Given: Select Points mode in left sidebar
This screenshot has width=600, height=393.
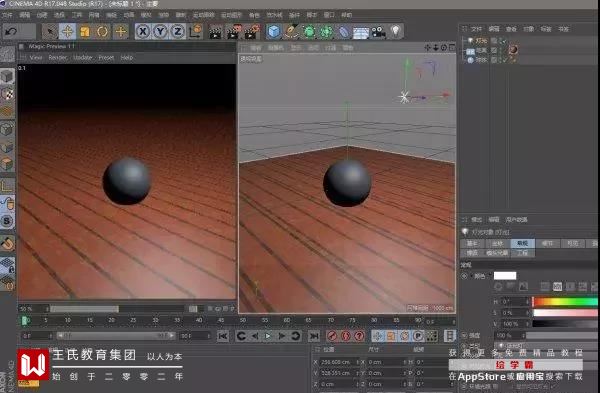Looking at the screenshot, I should (7, 129).
